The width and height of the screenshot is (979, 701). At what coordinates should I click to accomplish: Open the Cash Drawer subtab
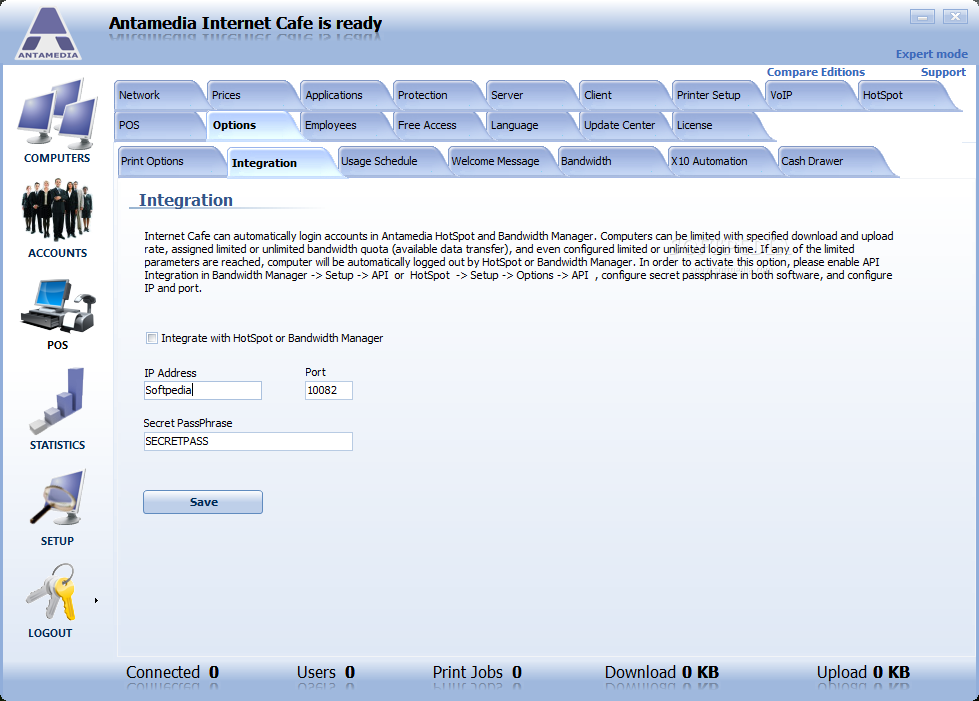(834, 161)
